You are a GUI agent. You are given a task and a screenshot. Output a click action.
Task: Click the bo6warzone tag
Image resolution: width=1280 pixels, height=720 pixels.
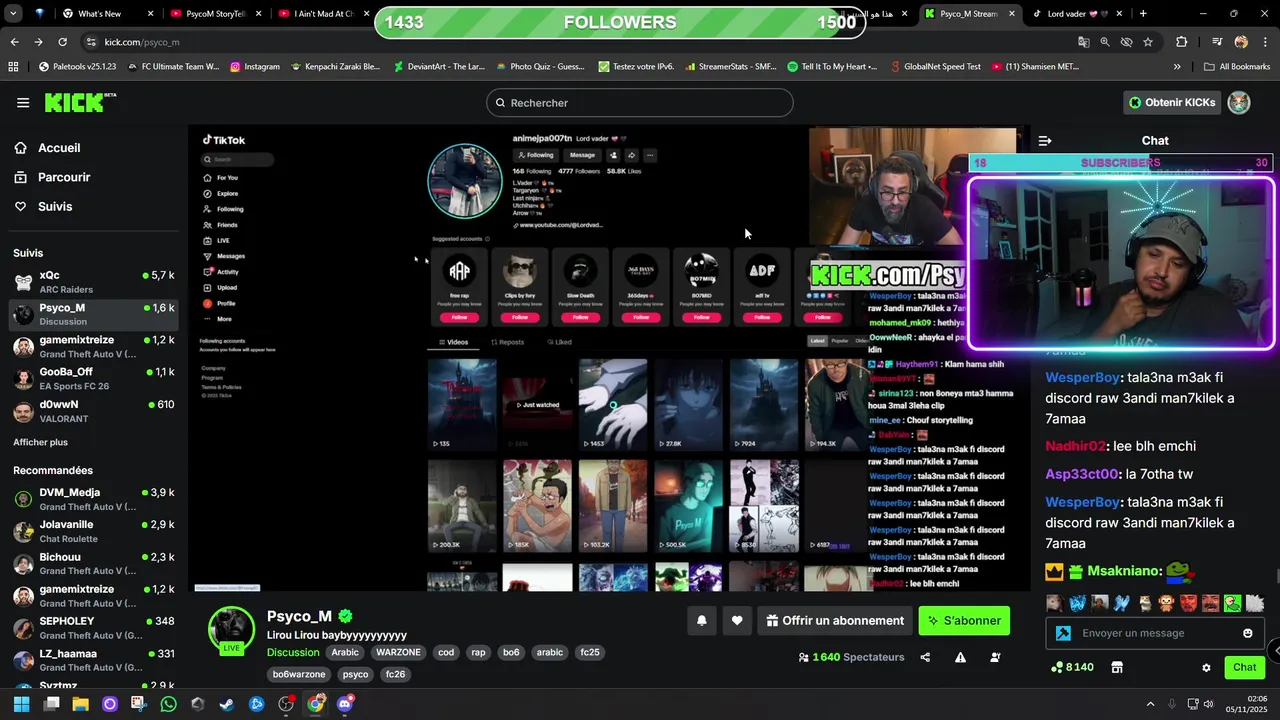(x=299, y=674)
